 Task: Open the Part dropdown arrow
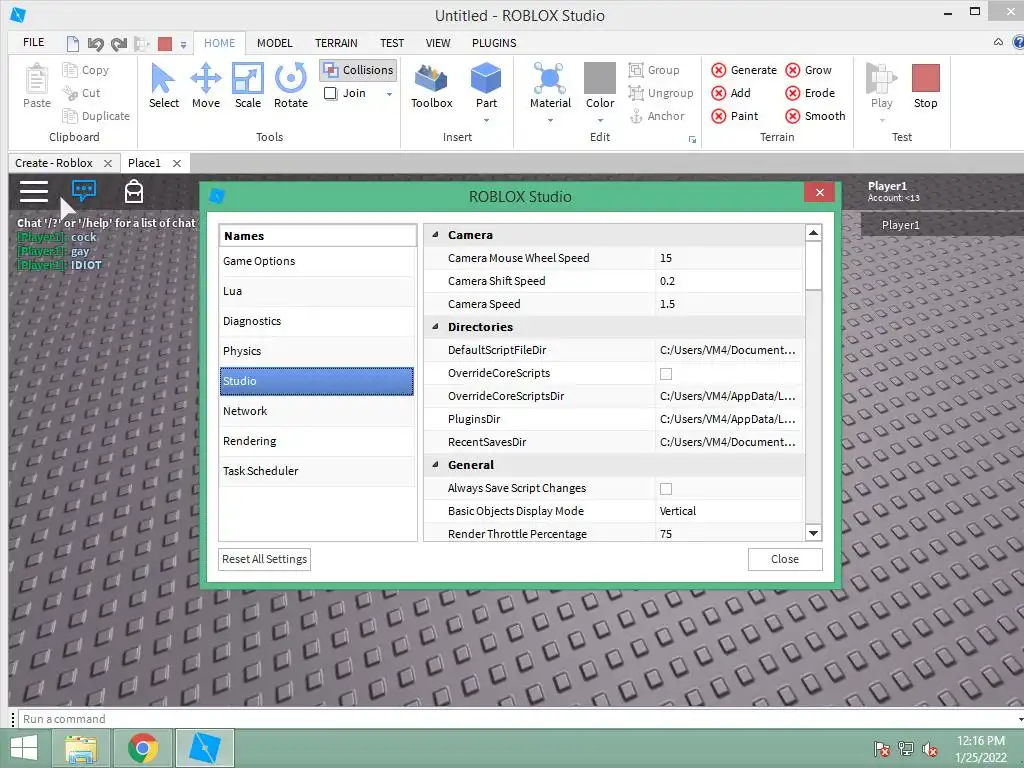[486, 121]
